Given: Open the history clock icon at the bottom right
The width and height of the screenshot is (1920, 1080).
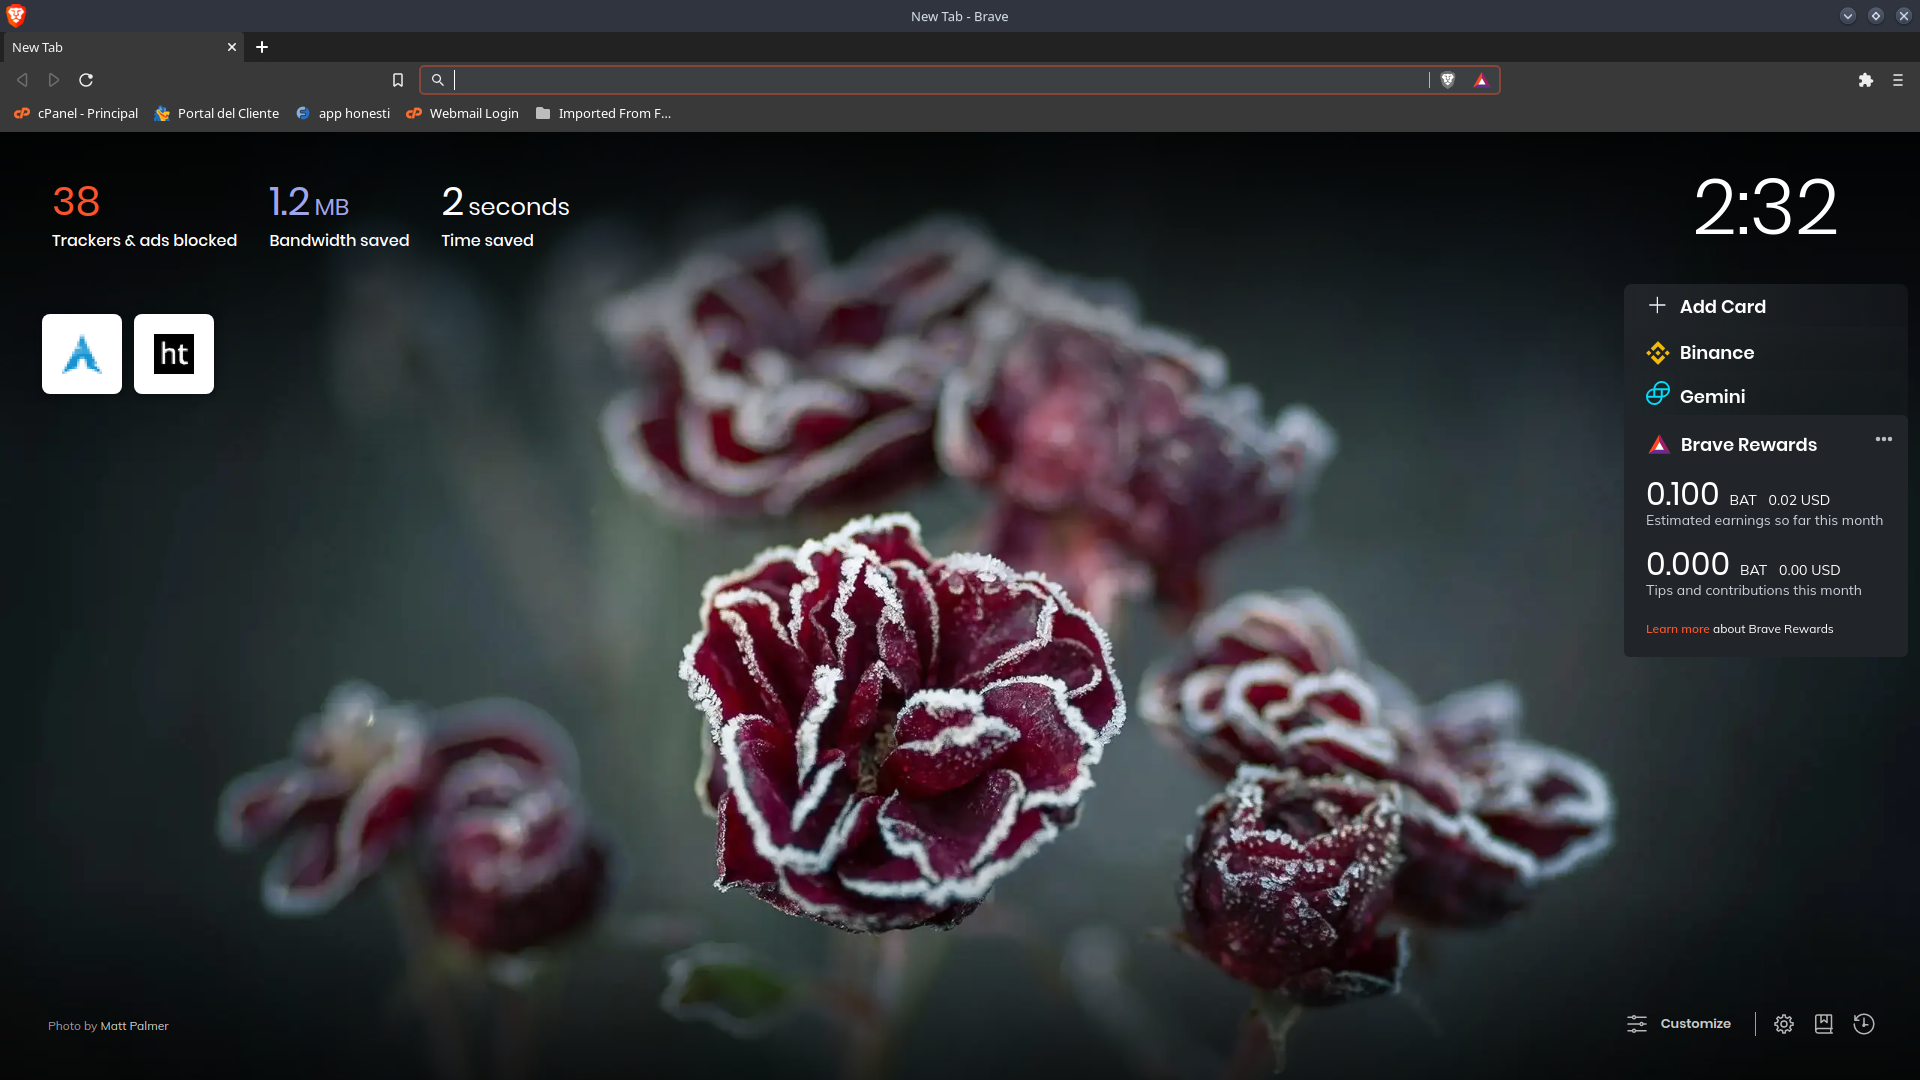Looking at the screenshot, I should [x=1864, y=1024].
